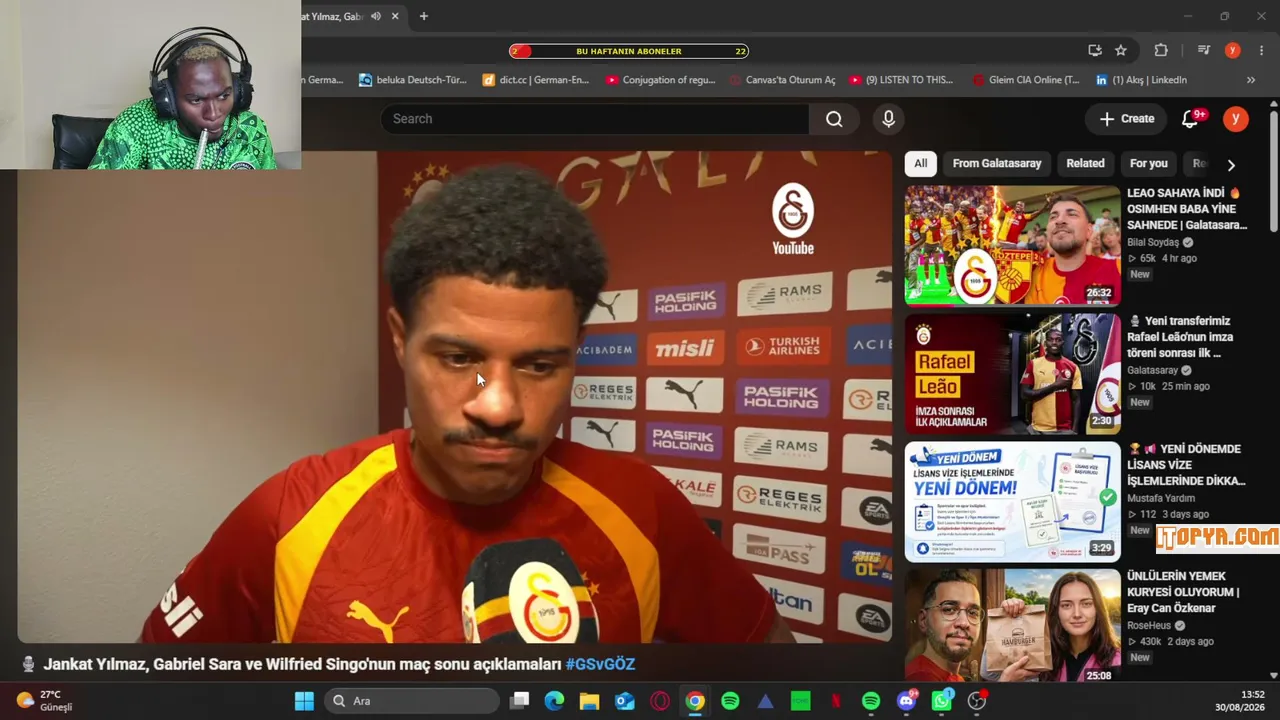The height and width of the screenshot is (720, 1280).
Task: Visit the Bilal Soydaş channel
Action: (1153, 242)
